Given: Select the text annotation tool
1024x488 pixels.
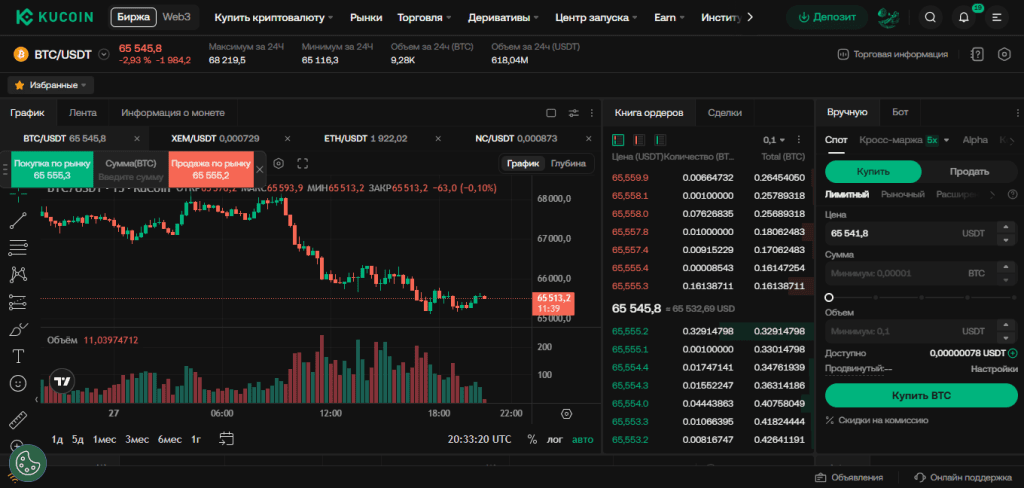Looking at the screenshot, I should point(18,356).
